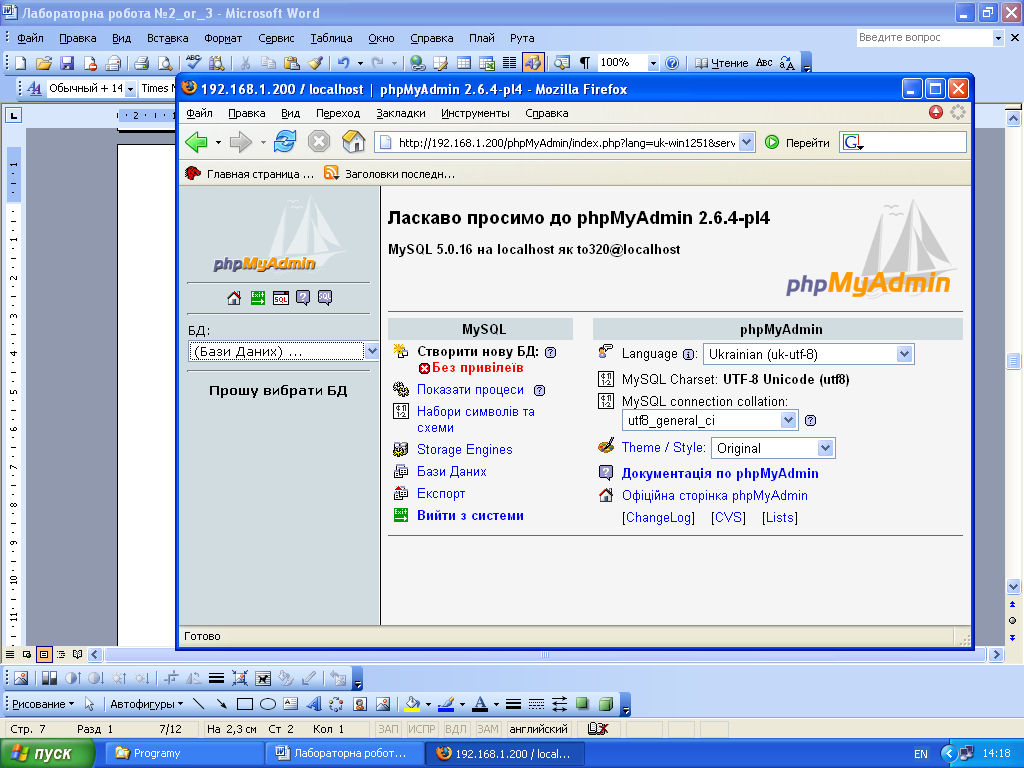Open MySQL documentation icon in left panel

325,298
